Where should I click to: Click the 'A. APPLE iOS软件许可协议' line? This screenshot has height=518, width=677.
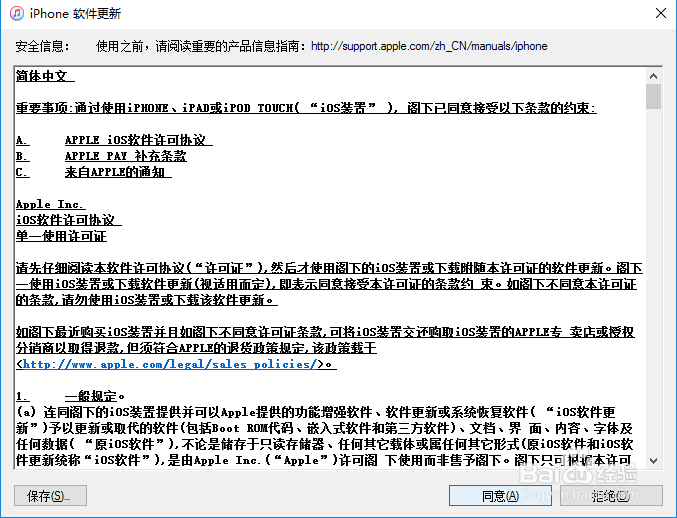114,140
